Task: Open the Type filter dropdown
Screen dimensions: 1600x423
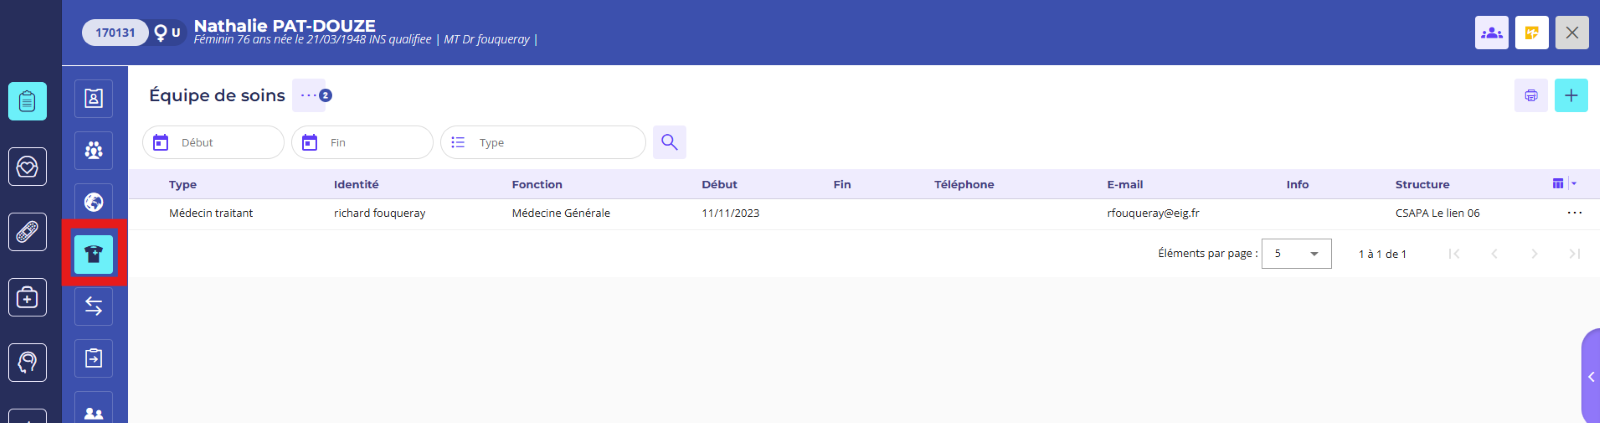Action: coord(543,143)
